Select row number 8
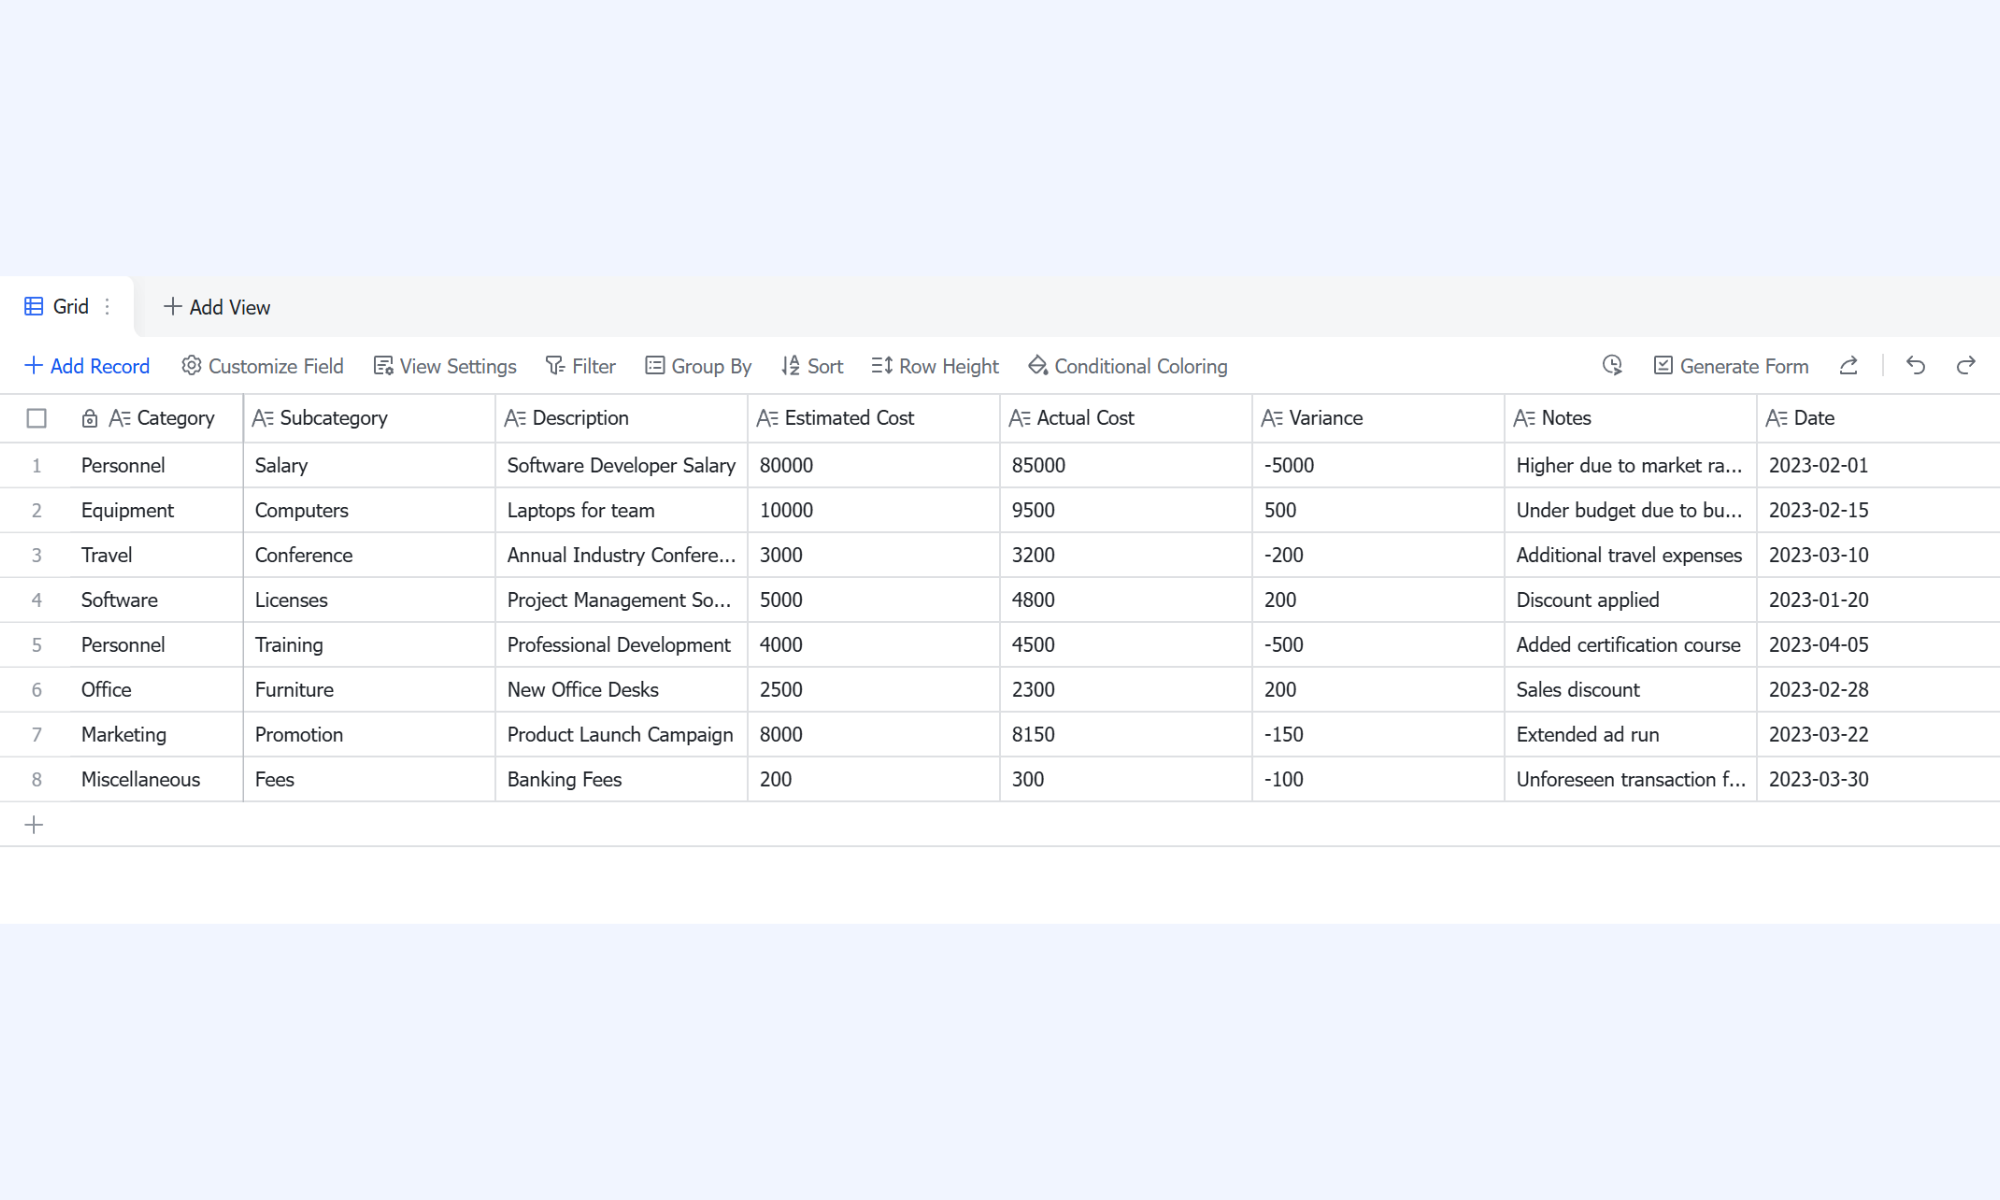Viewport: 2000px width, 1200px height. point(37,779)
